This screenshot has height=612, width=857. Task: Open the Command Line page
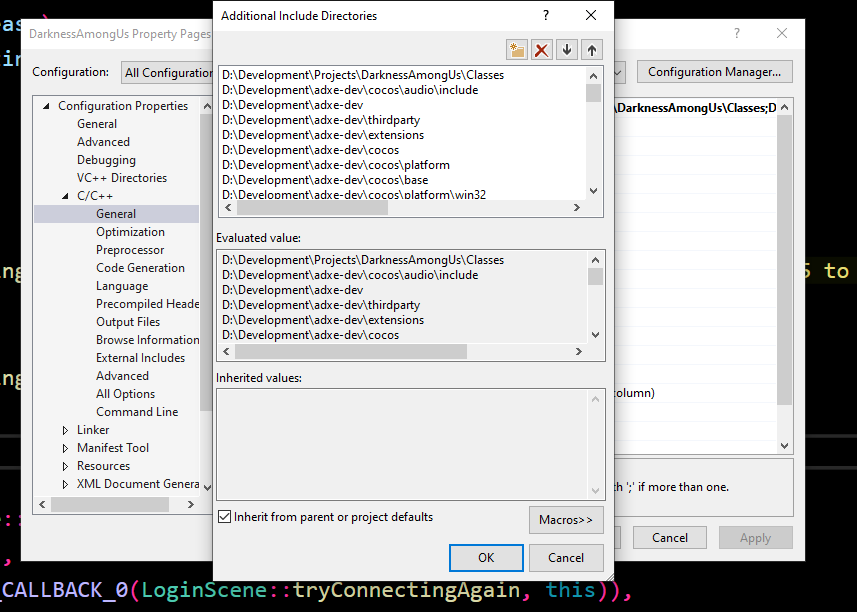137,413
